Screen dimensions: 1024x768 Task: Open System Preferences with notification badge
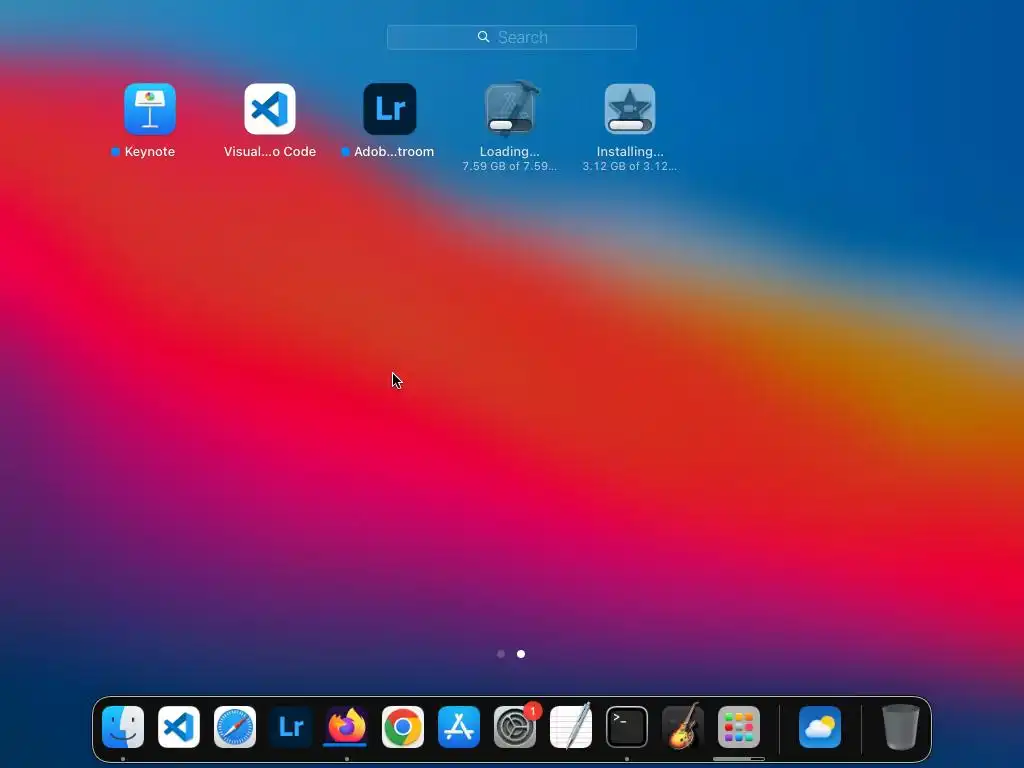click(515, 727)
